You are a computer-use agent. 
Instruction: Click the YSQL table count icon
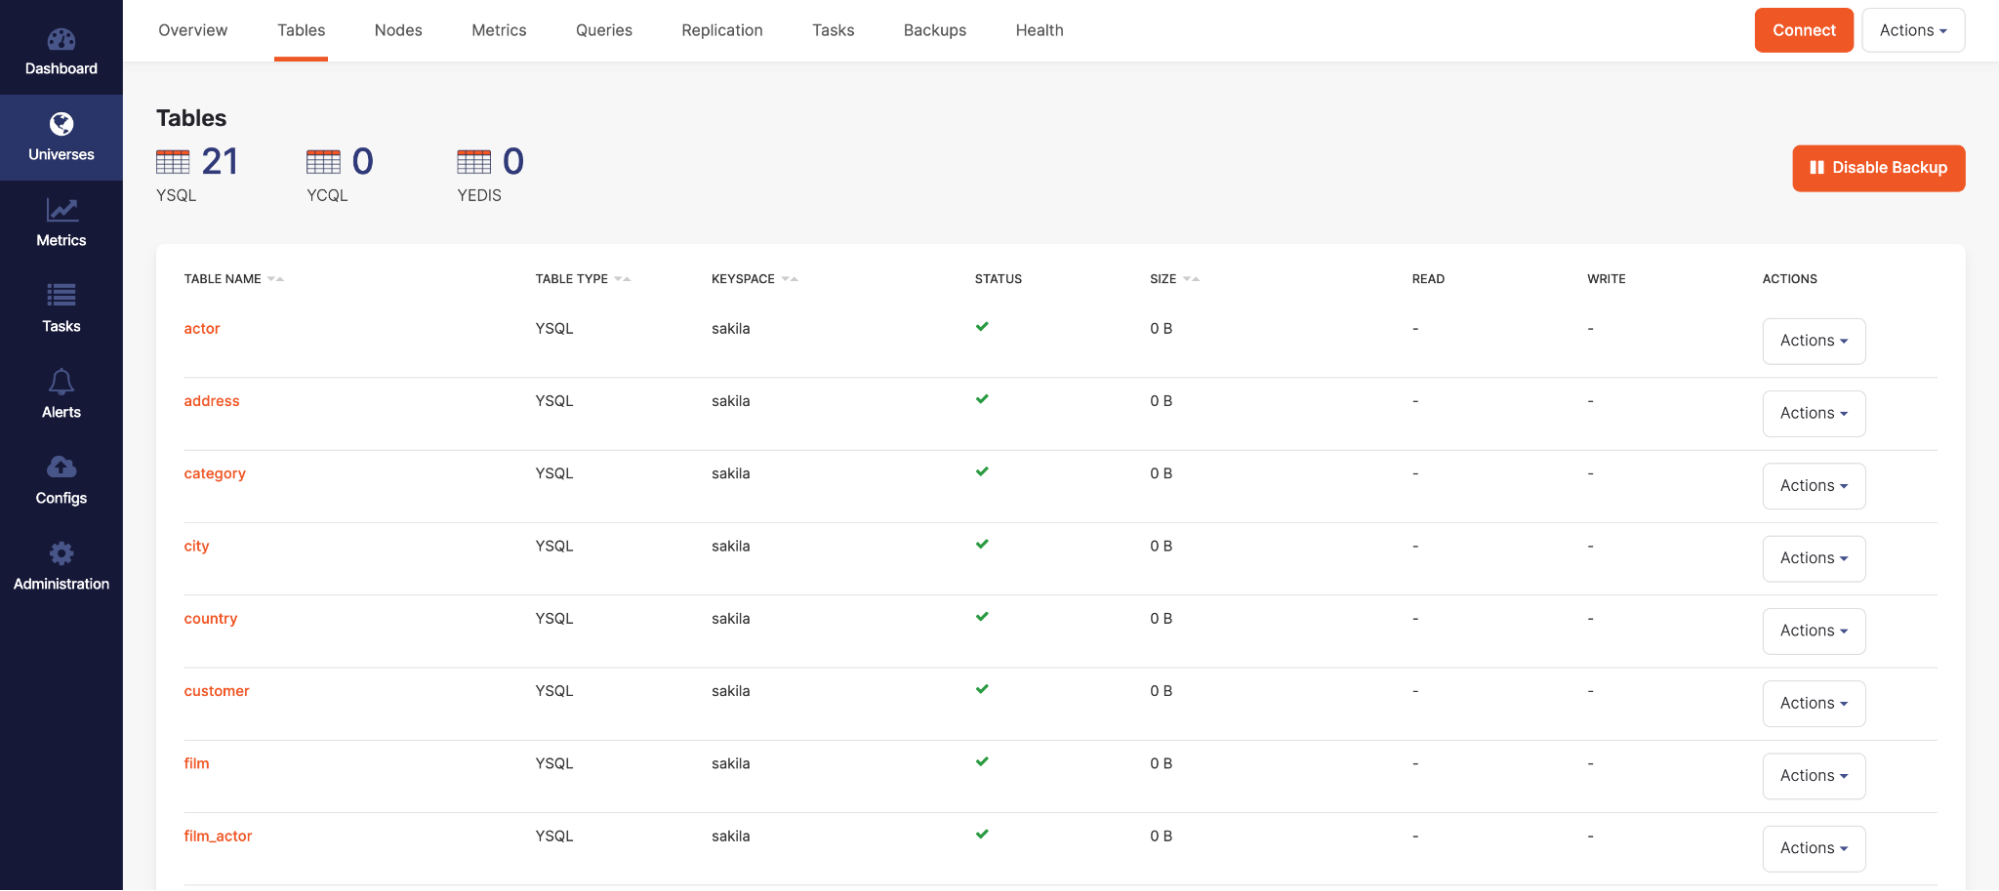pos(173,161)
